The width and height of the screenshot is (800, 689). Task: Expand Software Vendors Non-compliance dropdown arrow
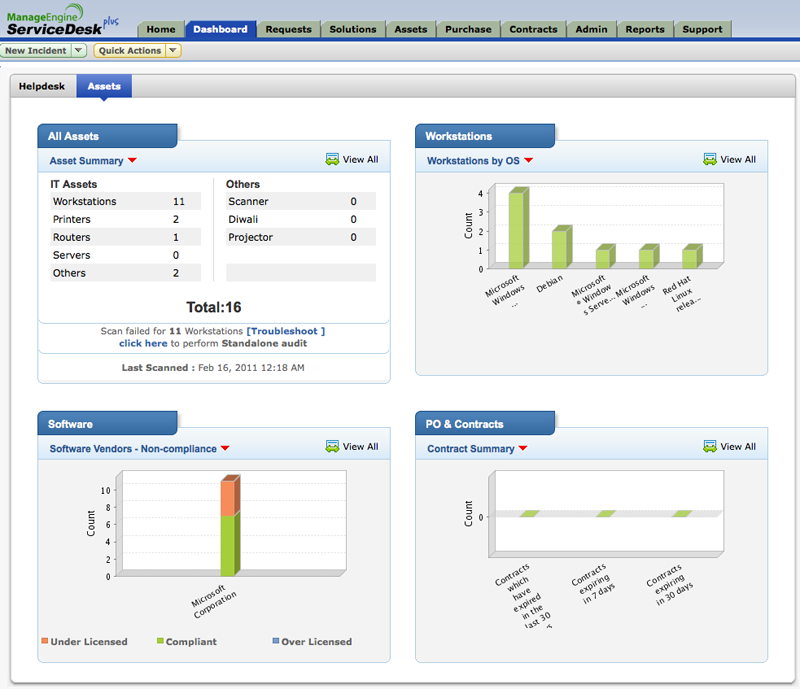(225, 449)
